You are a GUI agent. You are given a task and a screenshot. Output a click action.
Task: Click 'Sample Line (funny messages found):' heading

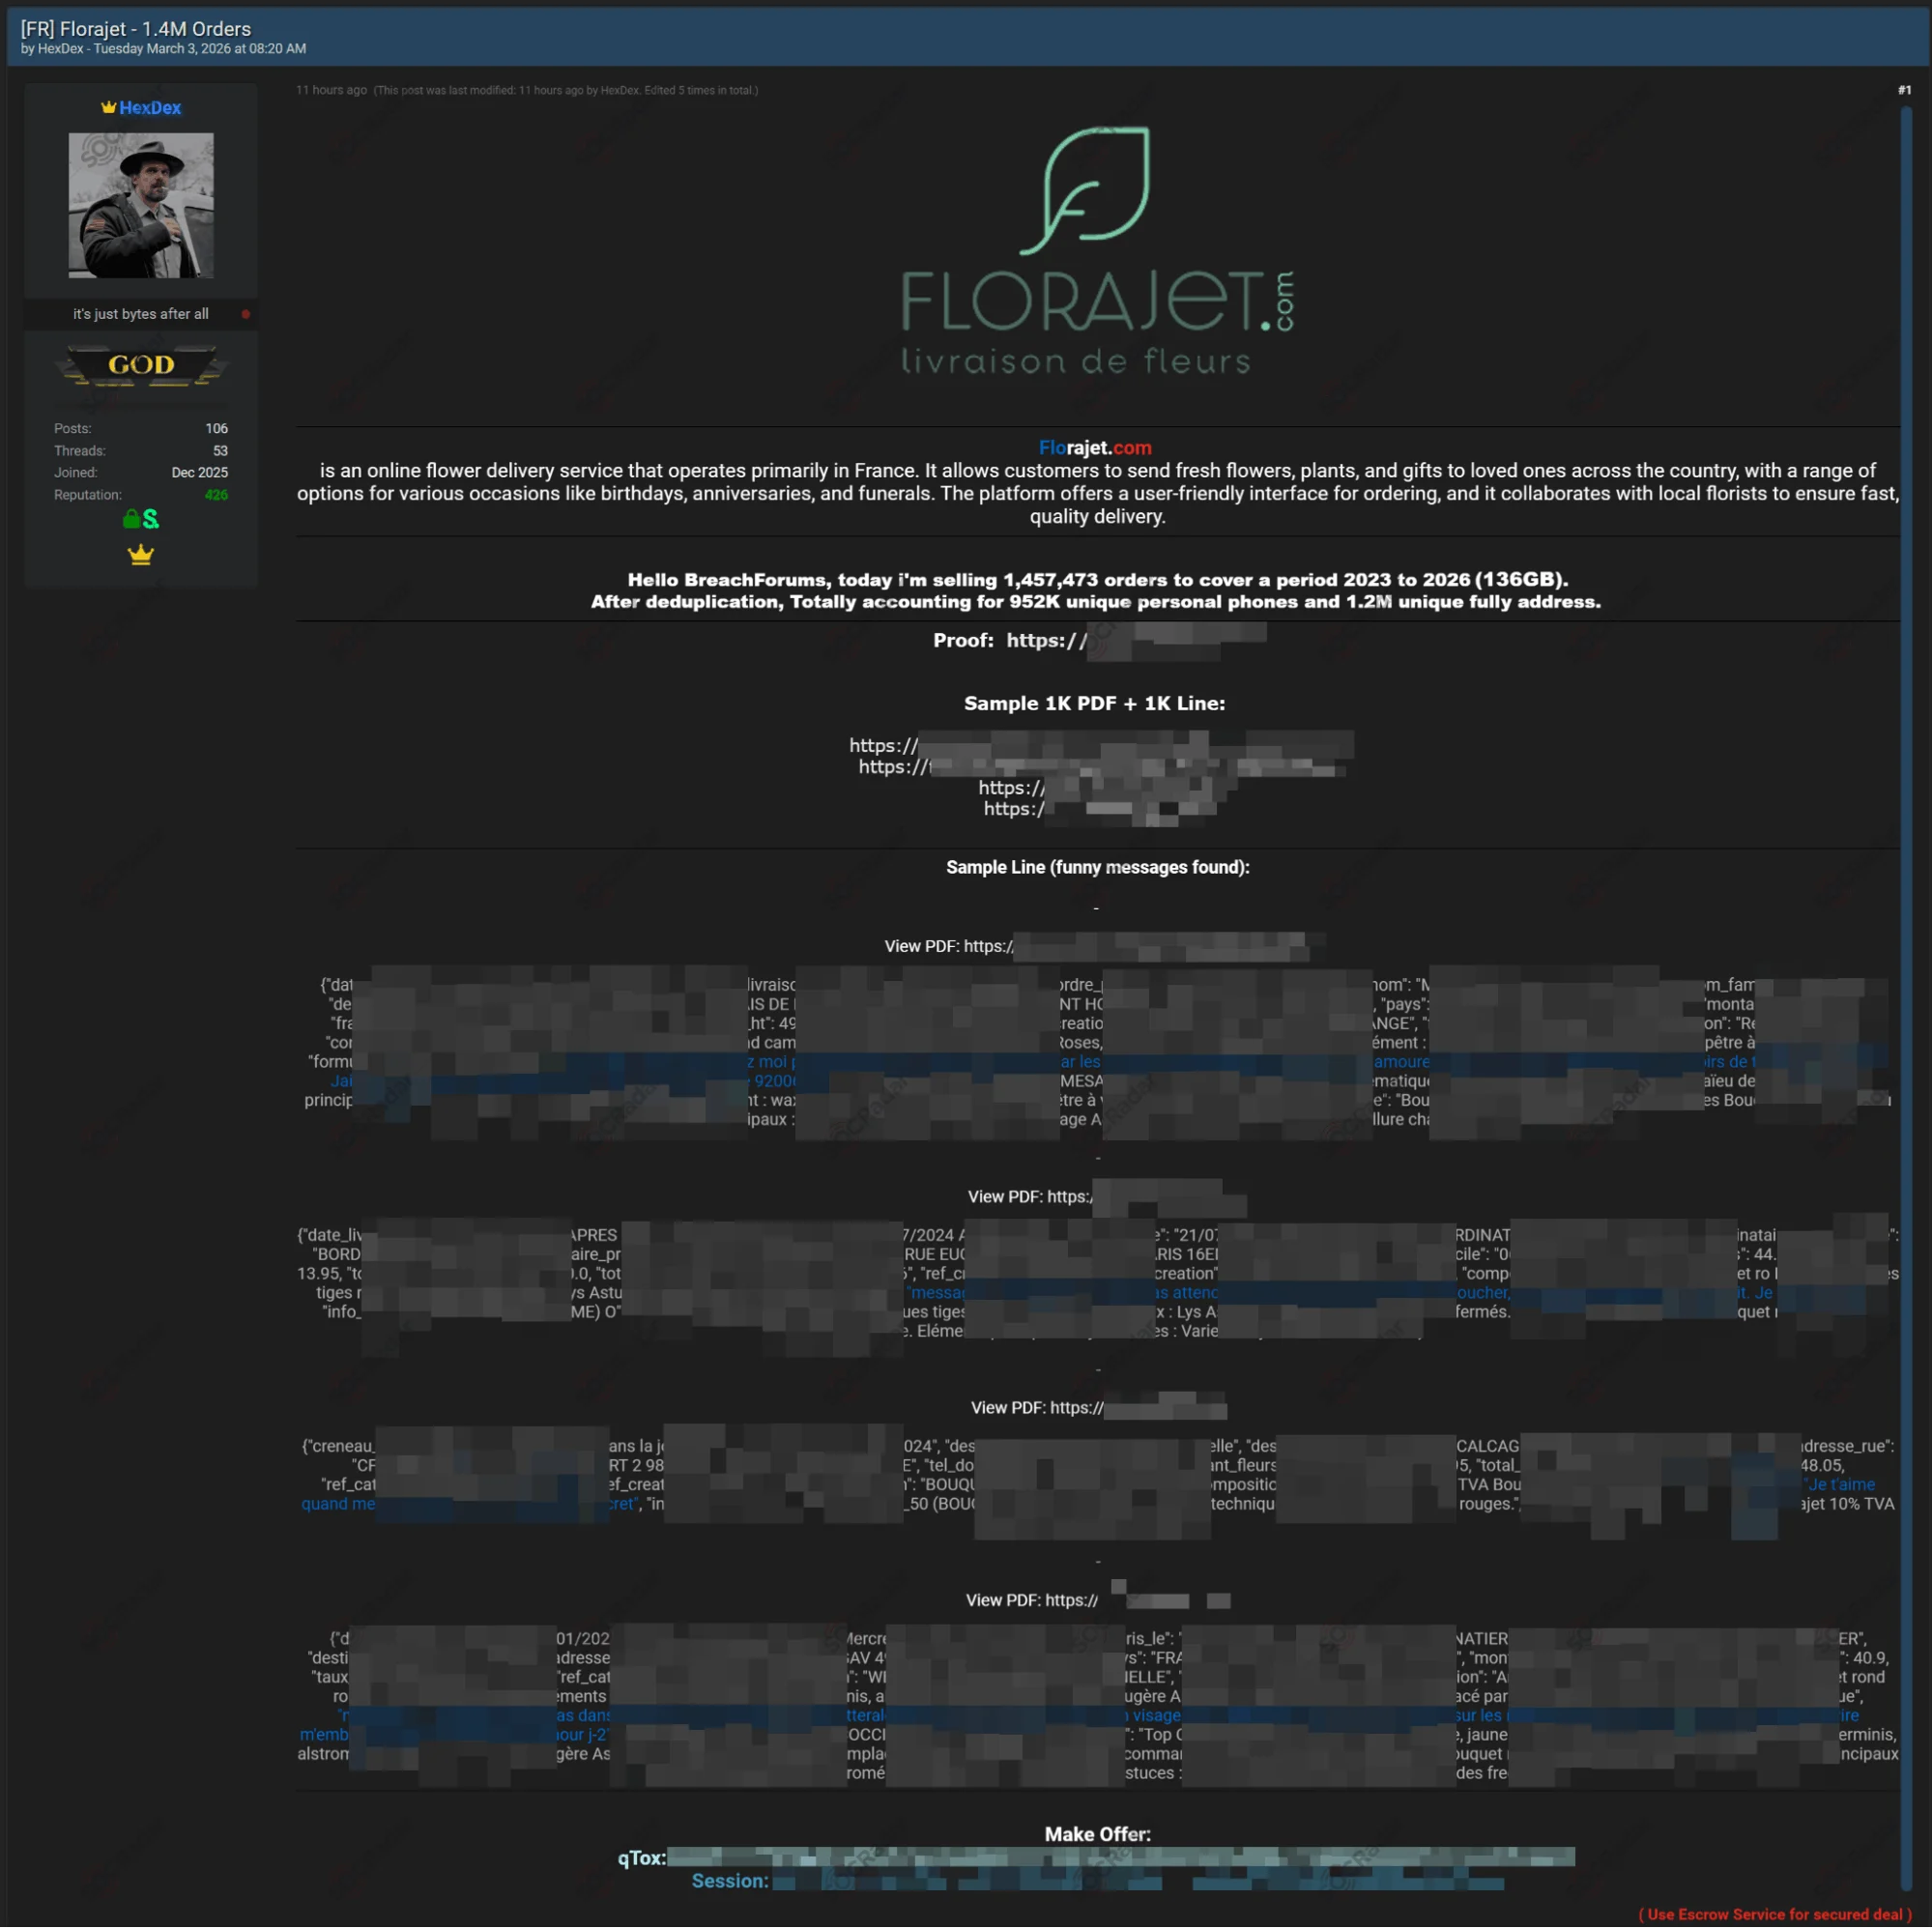click(x=1097, y=867)
